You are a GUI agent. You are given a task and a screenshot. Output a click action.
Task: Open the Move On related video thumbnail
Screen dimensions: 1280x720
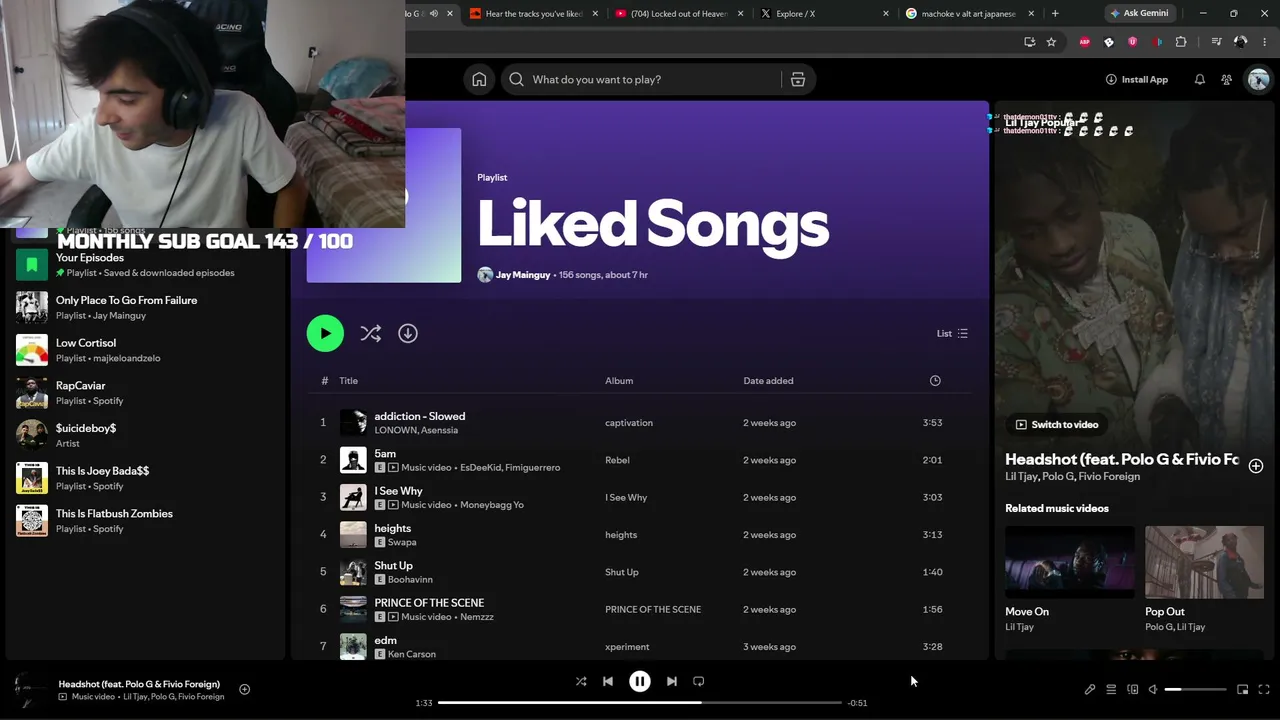pos(1070,563)
